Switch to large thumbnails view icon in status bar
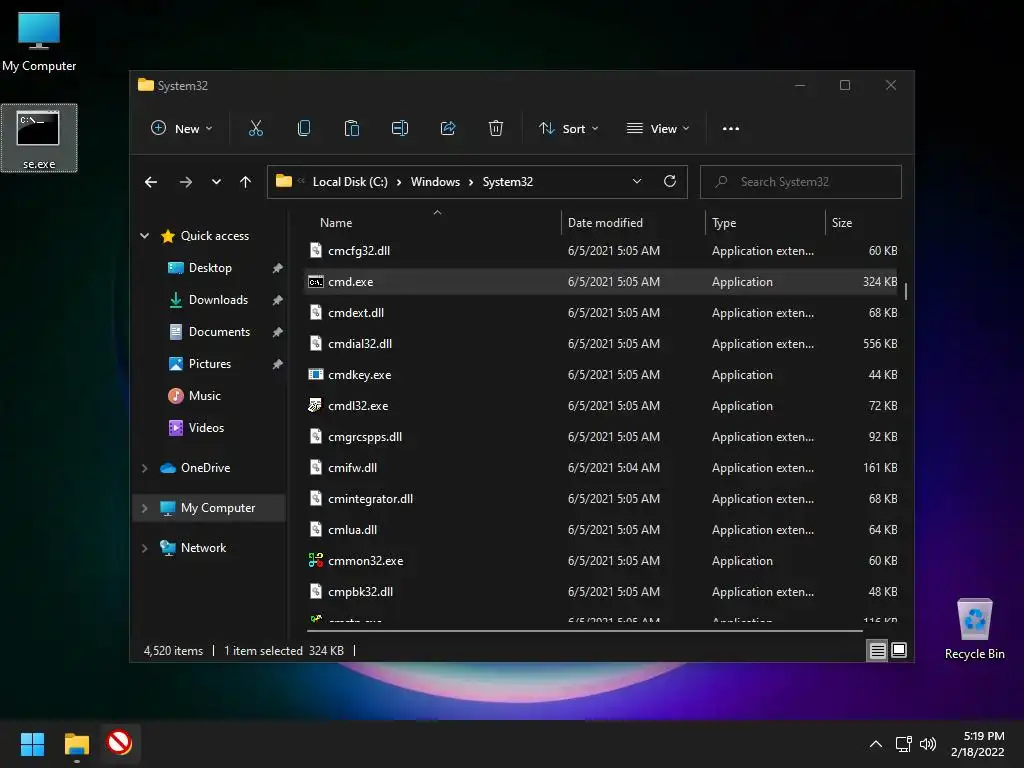The width and height of the screenshot is (1024, 768). (x=899, y=650)
